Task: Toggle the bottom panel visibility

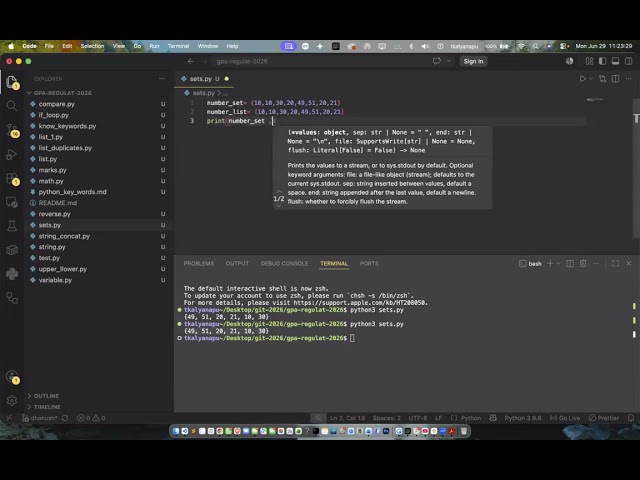Action: tap(616, 61)
